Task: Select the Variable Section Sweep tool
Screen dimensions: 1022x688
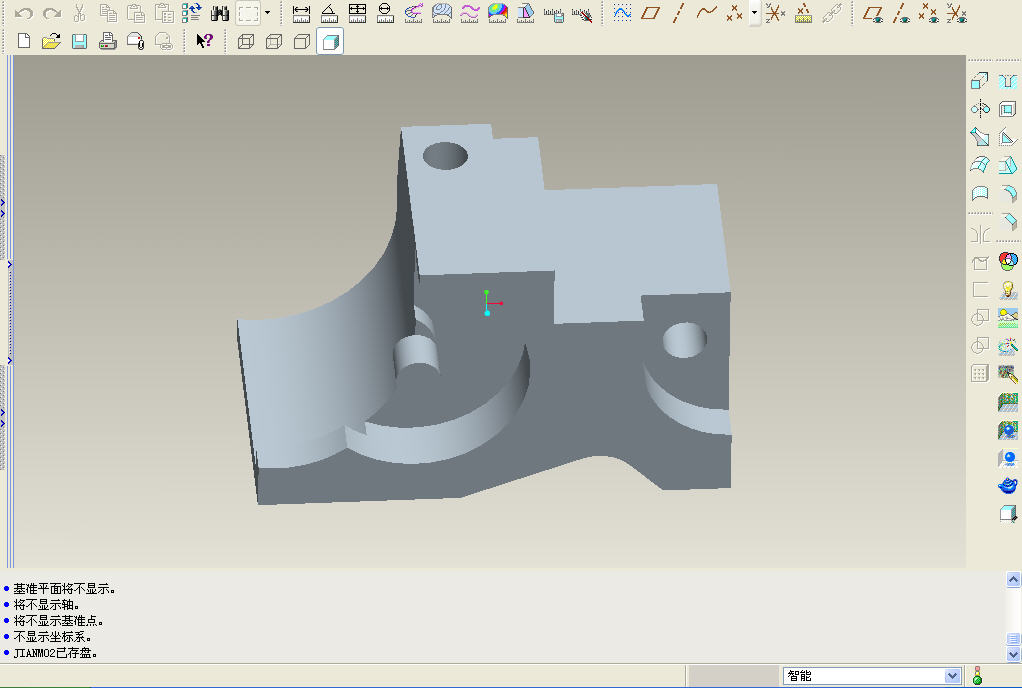Action: point(980,137)
